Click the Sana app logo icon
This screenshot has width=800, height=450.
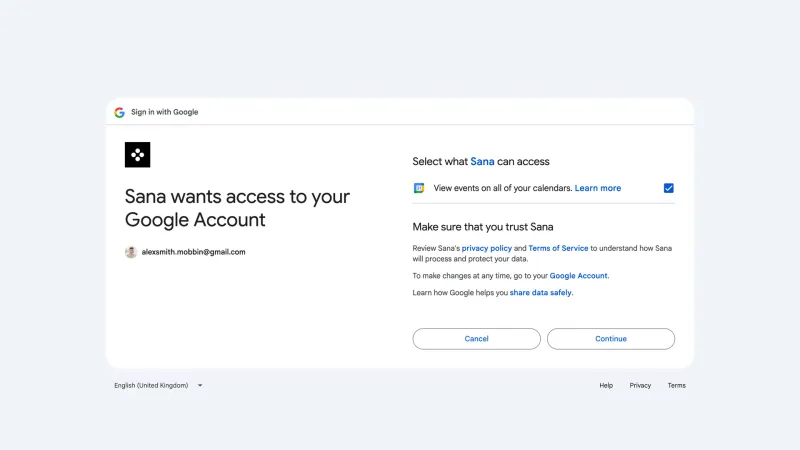[x=138, y=155]
